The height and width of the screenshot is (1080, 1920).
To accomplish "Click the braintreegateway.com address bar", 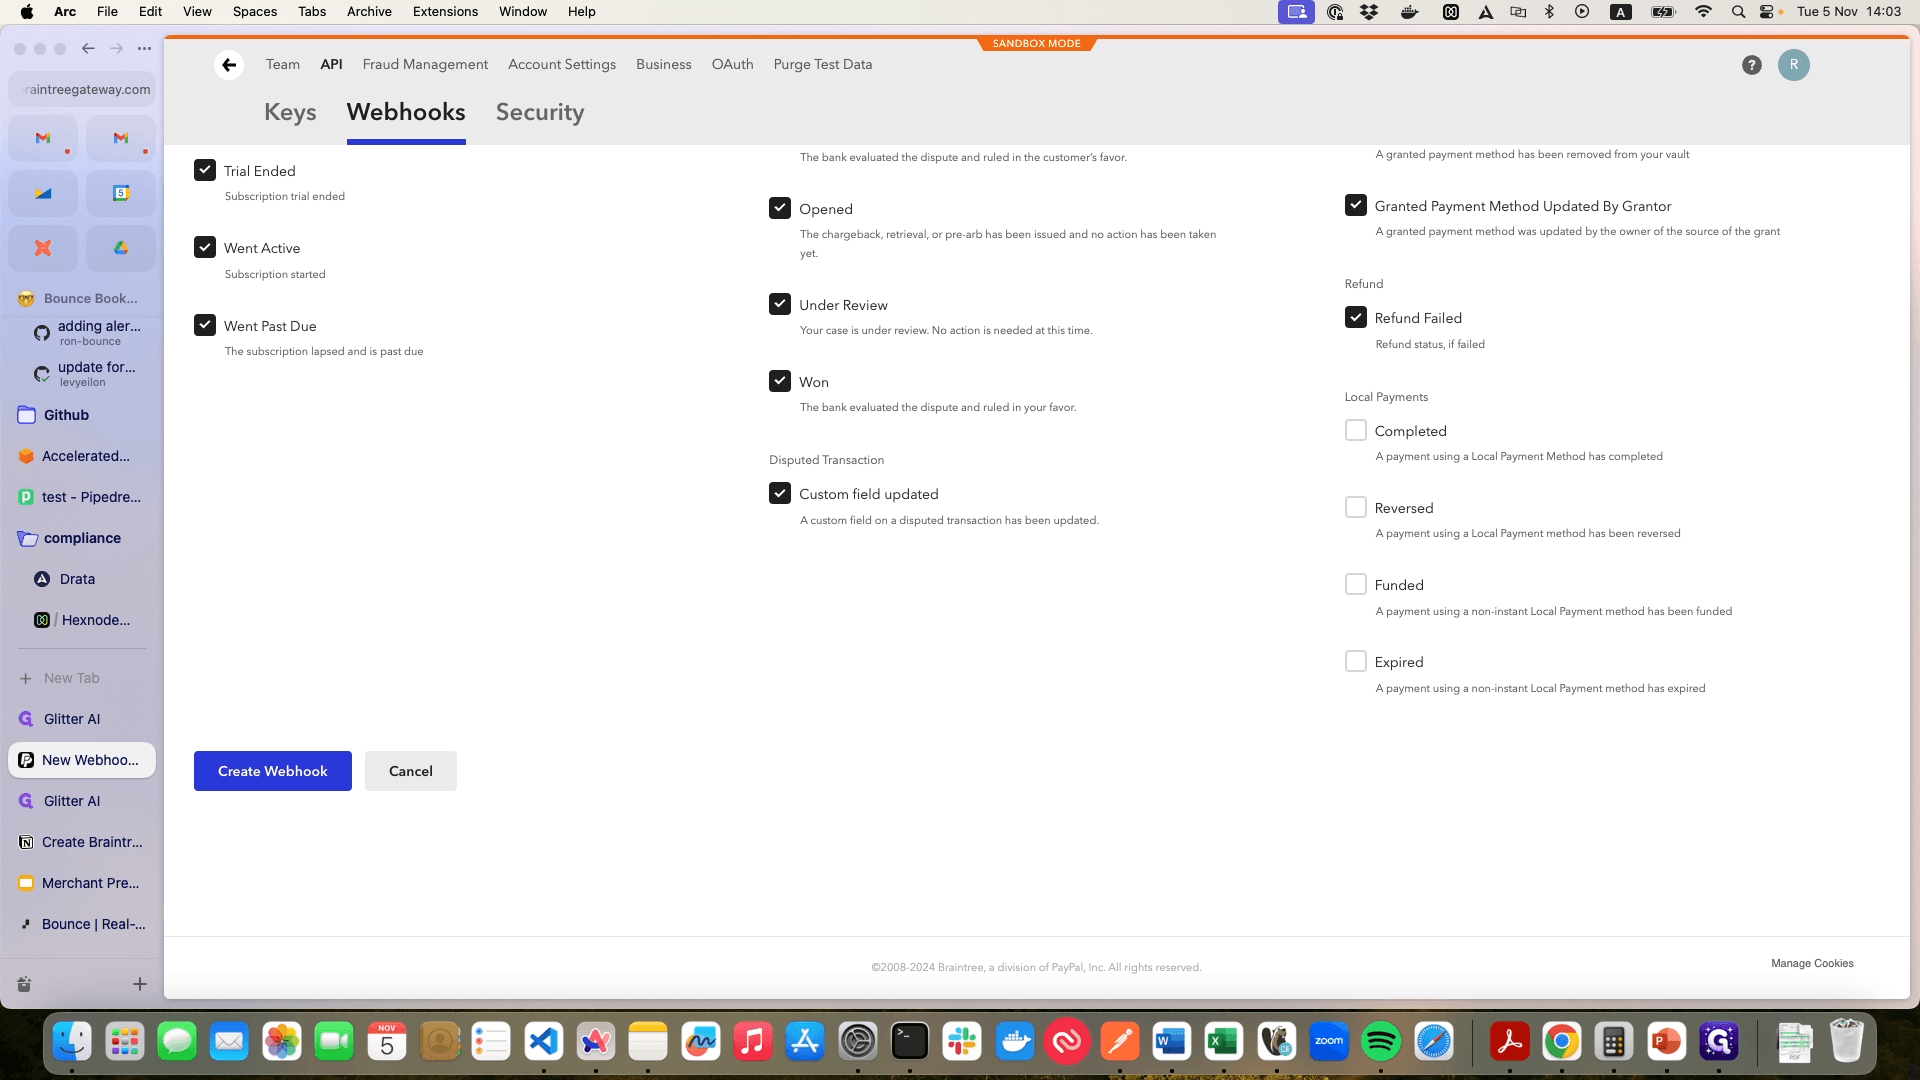I will point(82,89).
